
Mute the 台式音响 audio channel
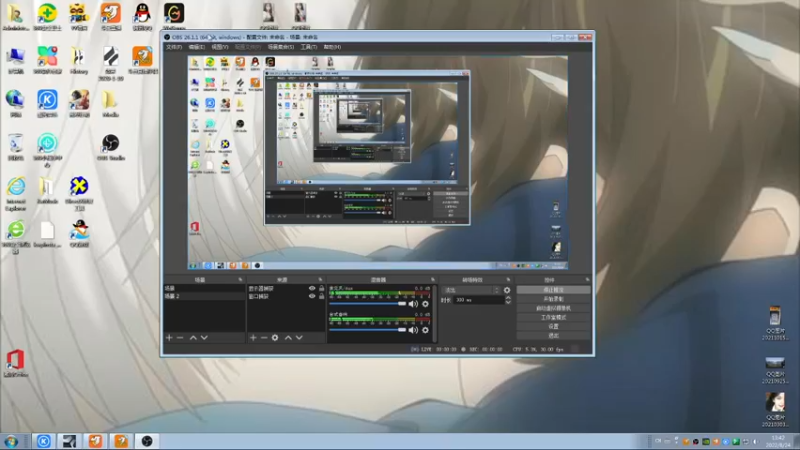413,330
